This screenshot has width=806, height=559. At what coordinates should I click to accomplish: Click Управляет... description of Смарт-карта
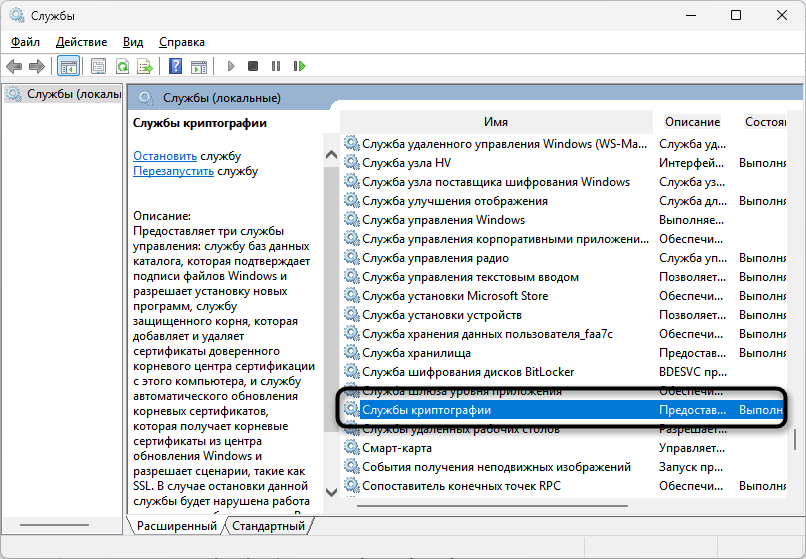tap(692, 448)
